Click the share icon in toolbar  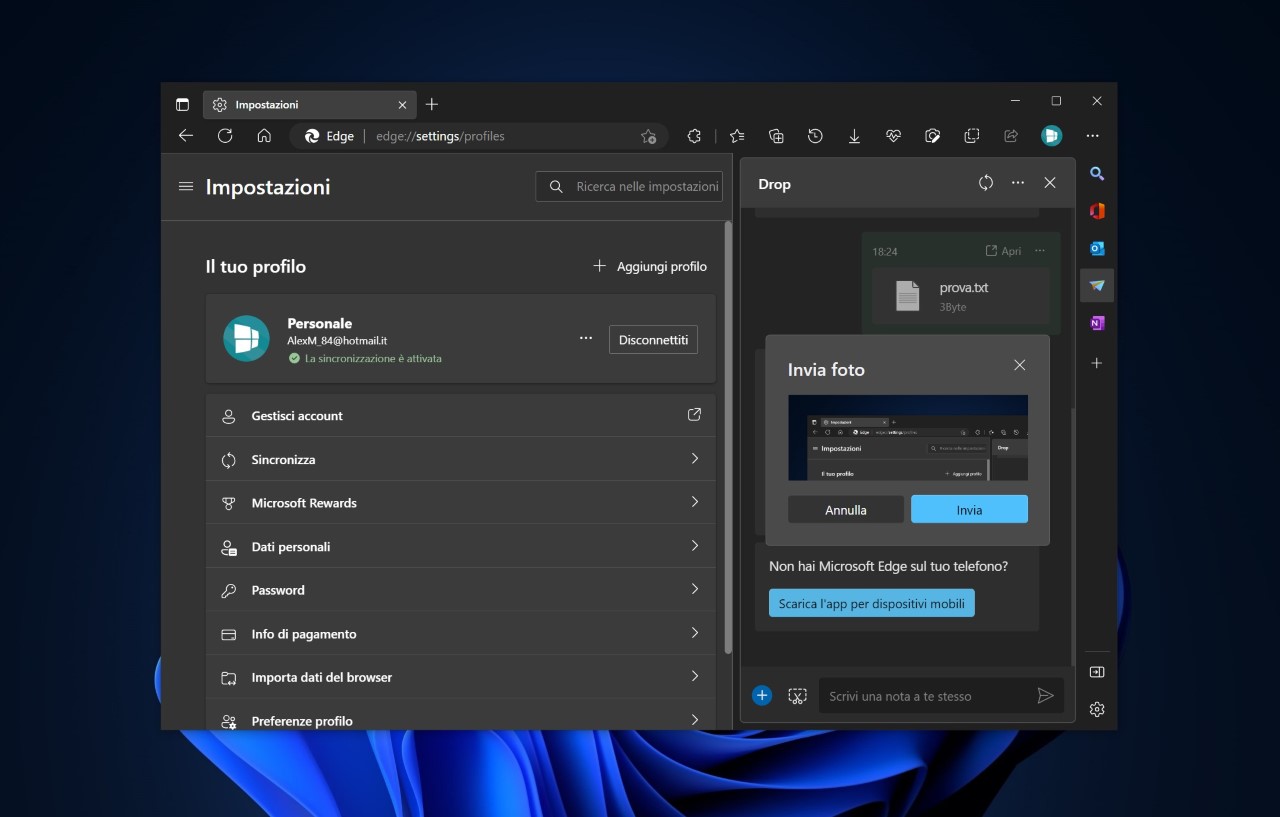(x=1011, y=136)
